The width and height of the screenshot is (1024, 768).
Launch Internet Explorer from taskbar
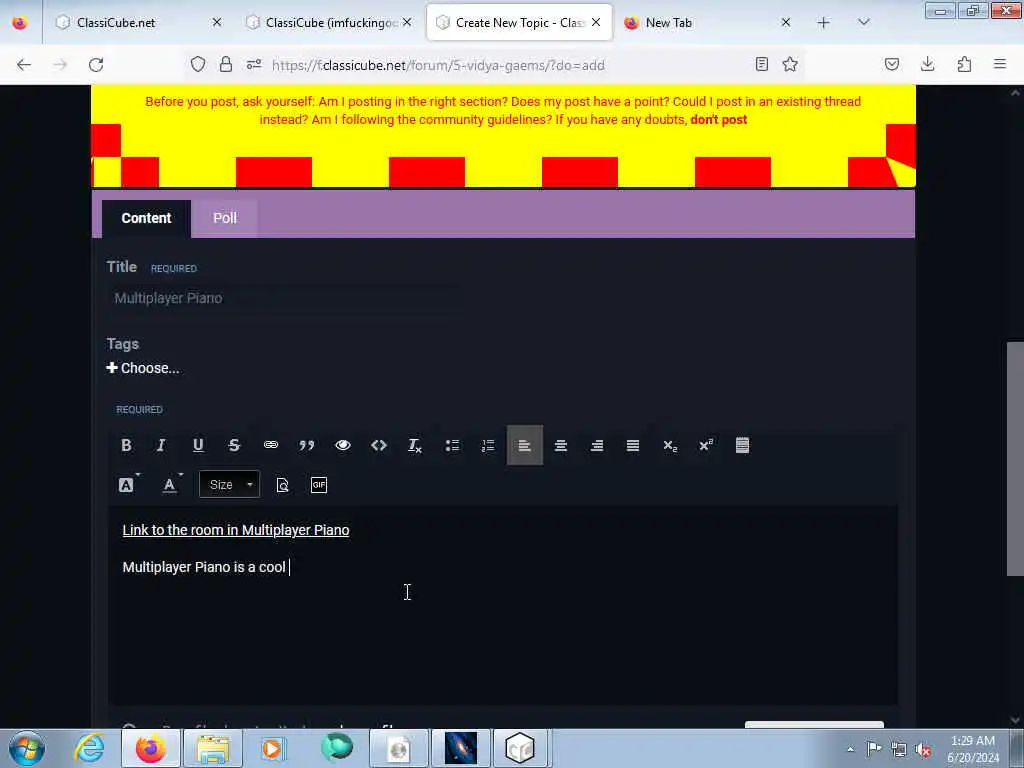[89, 748]
